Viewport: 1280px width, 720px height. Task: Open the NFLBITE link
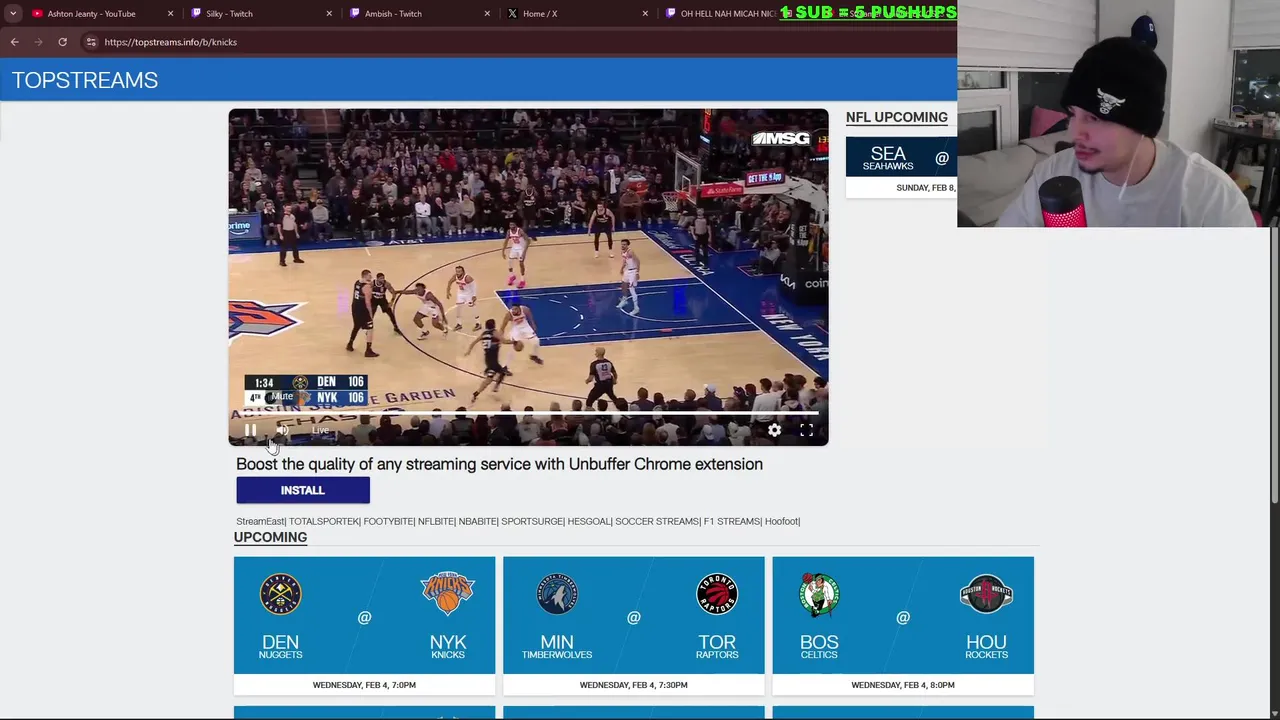pos(435,521)
